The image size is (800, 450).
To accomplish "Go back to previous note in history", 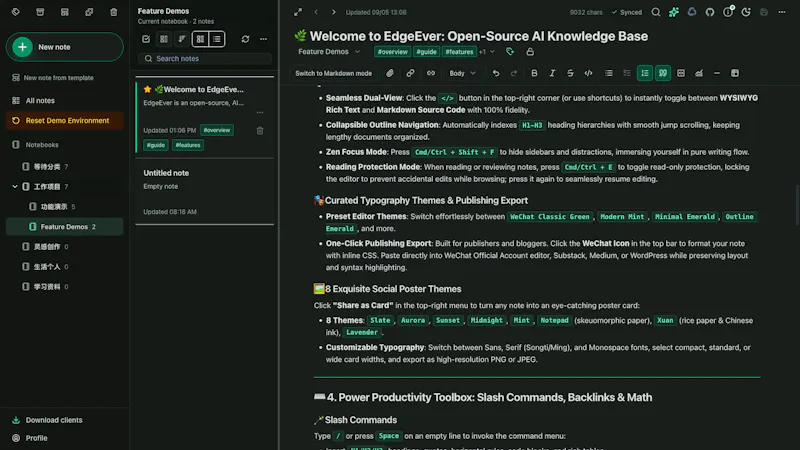I will 316,12.
